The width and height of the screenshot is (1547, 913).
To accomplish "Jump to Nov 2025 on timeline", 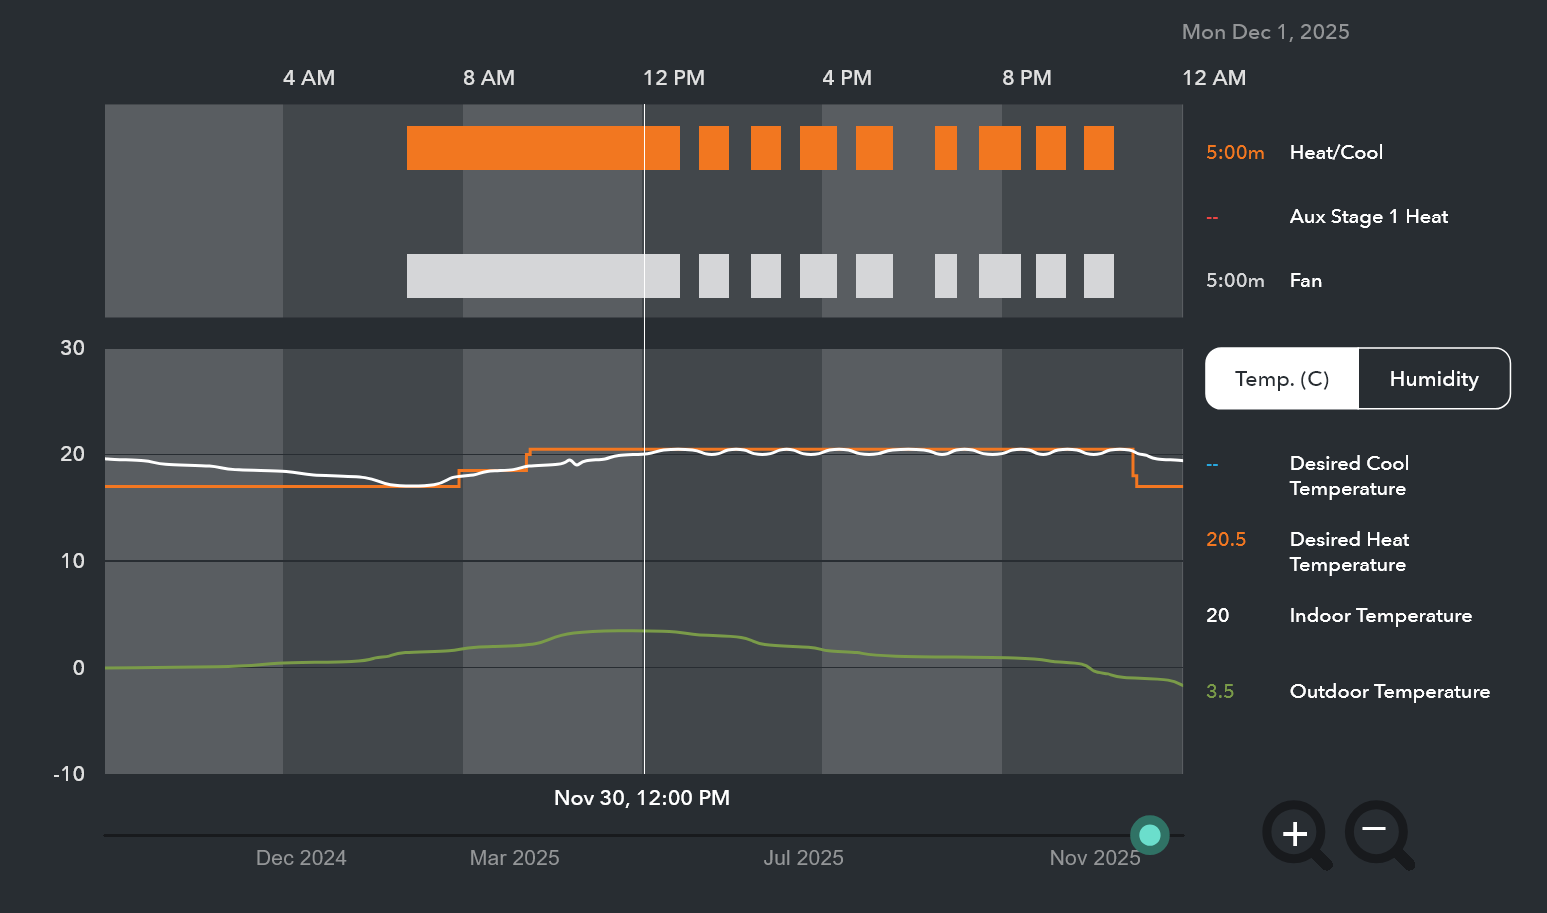I will [1094, 858].
